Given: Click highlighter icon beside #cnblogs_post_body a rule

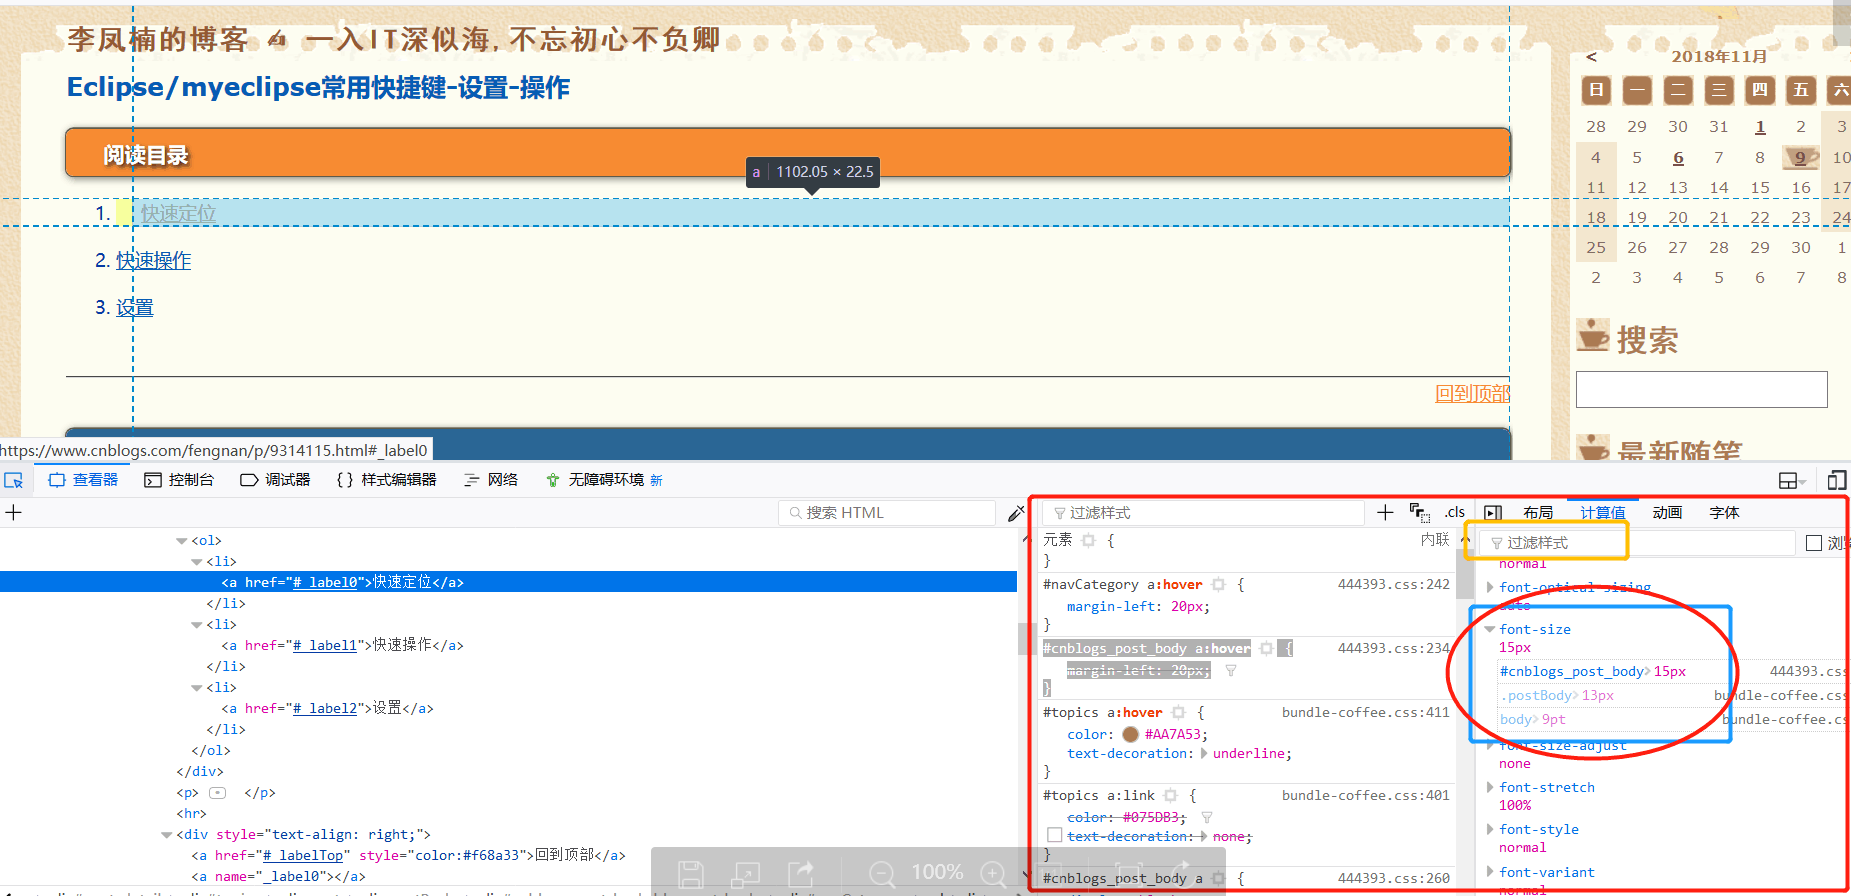Looking at the screenshot, I should pyautogui.click(x=1218, y=879).
